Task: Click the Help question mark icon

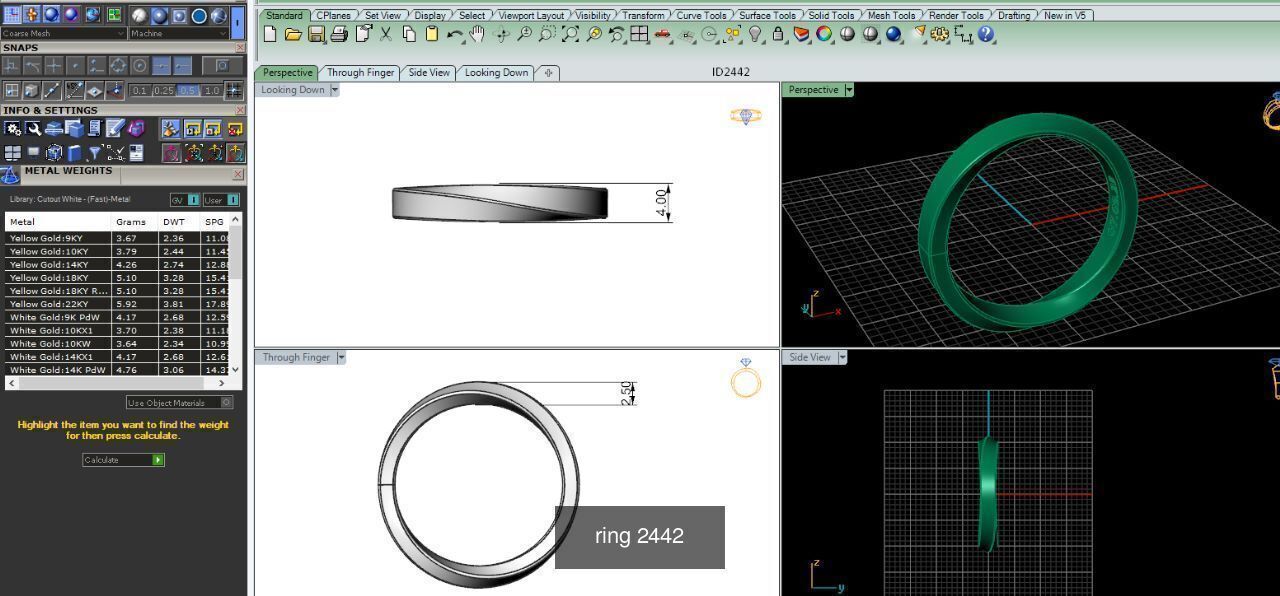Action: point(986,34)
